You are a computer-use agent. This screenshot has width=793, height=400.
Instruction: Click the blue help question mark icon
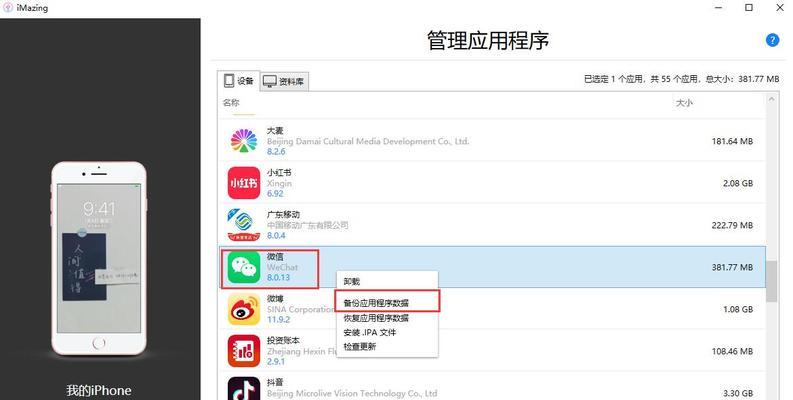(772, 40)
